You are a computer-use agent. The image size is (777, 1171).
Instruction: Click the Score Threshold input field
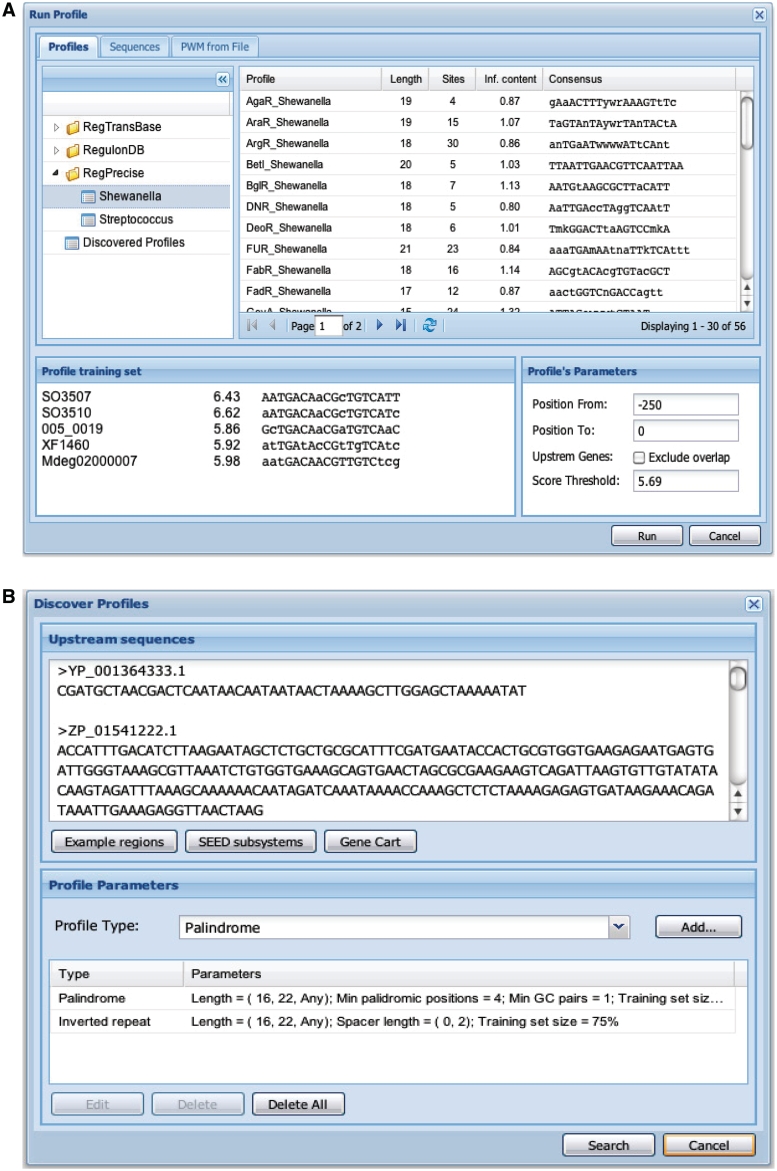[686, 482]
